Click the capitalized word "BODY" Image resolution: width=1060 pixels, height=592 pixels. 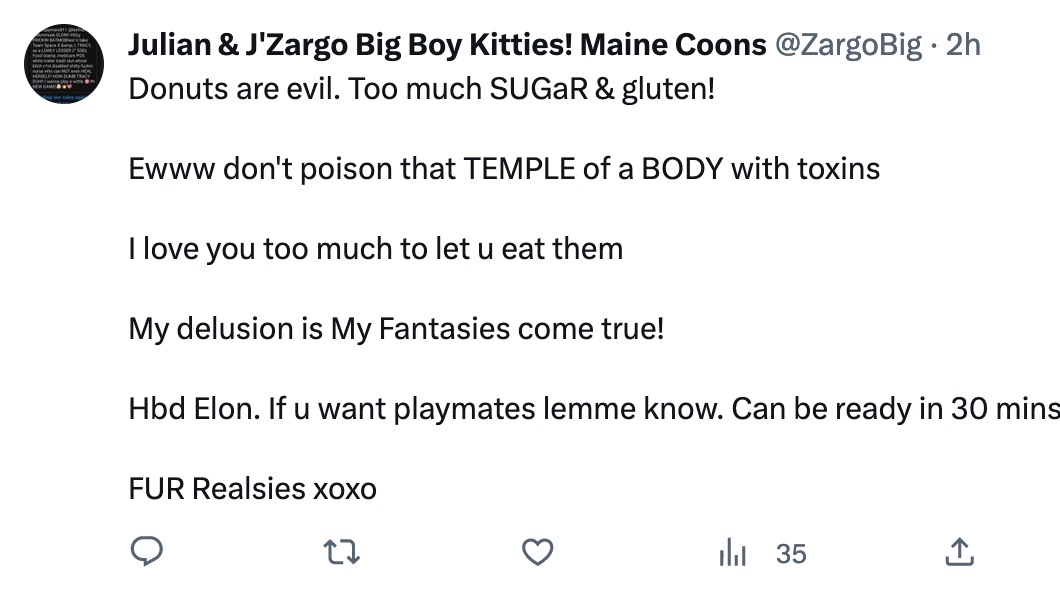[682, 168]
